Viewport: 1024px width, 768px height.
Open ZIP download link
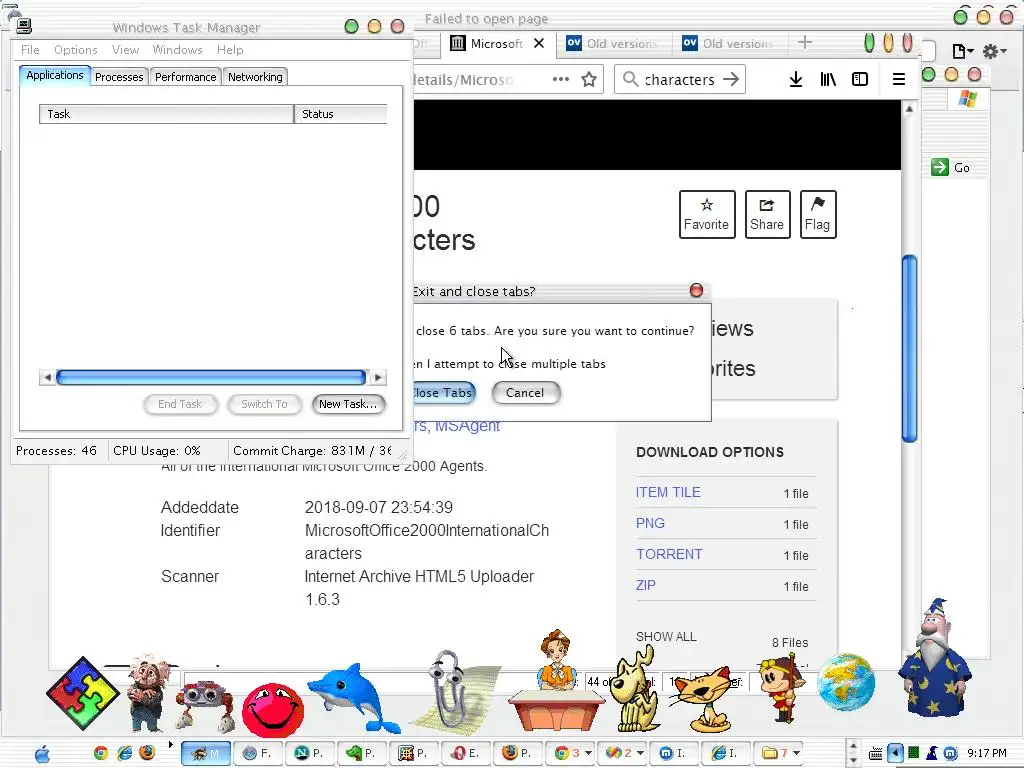click(x=646, y=585)
